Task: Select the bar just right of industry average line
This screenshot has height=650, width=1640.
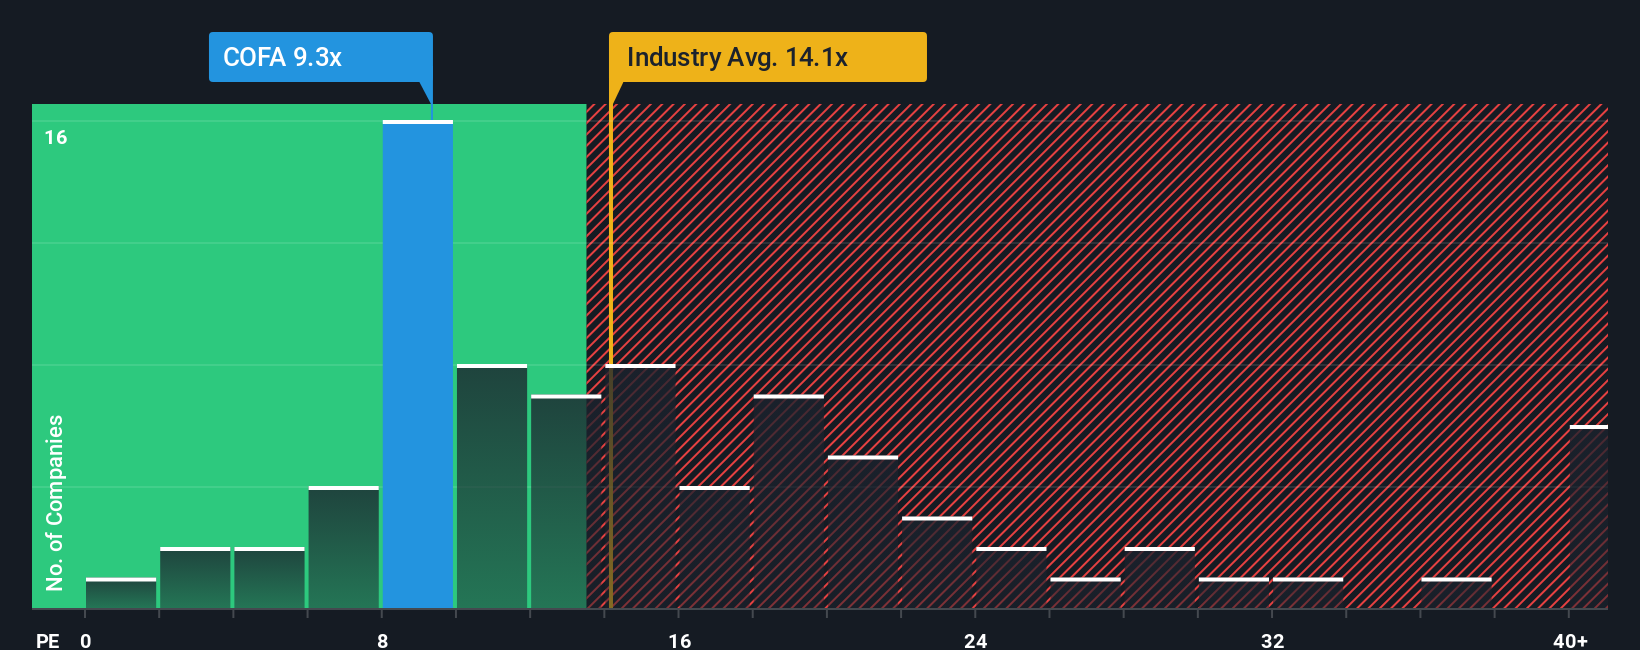Action: pos(640,486)
